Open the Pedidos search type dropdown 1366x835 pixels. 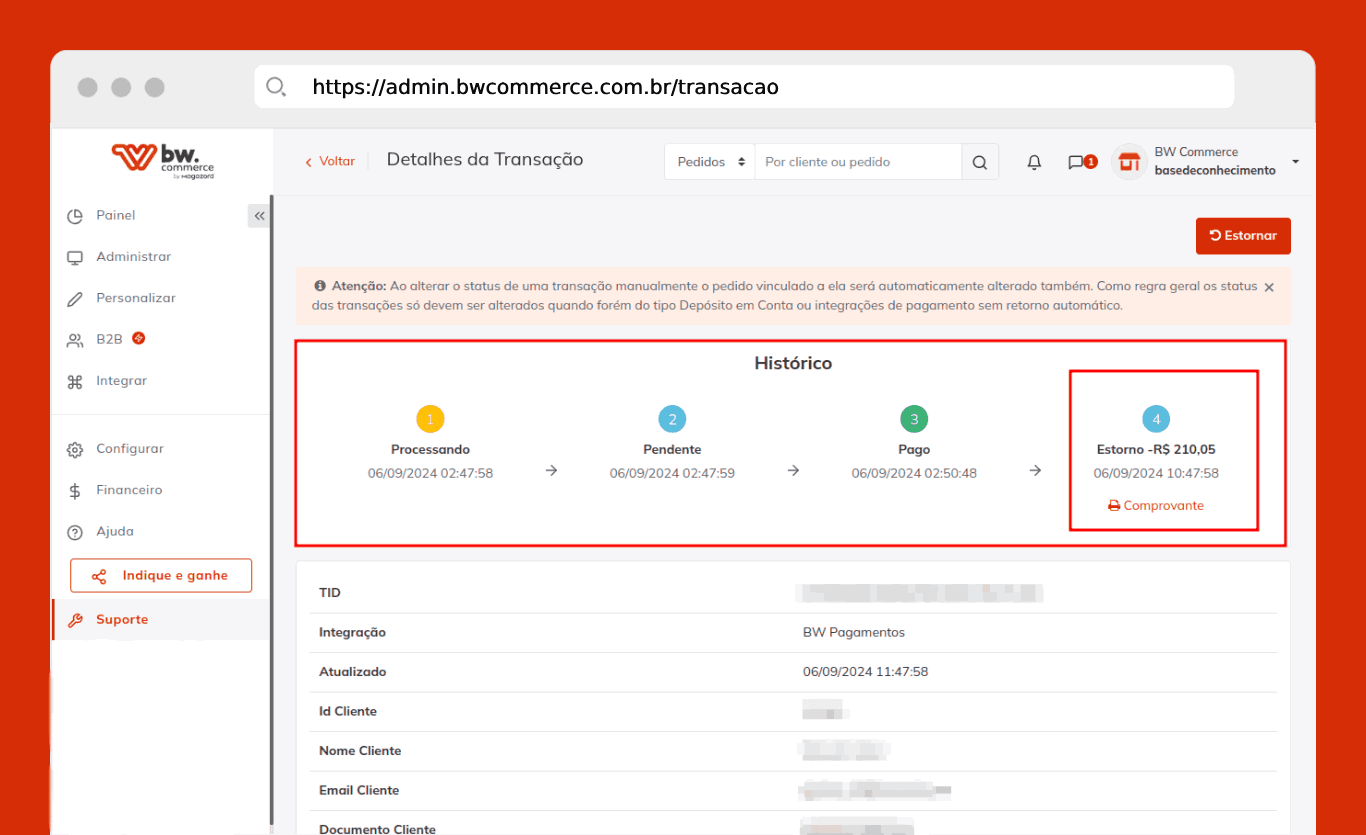710,162
